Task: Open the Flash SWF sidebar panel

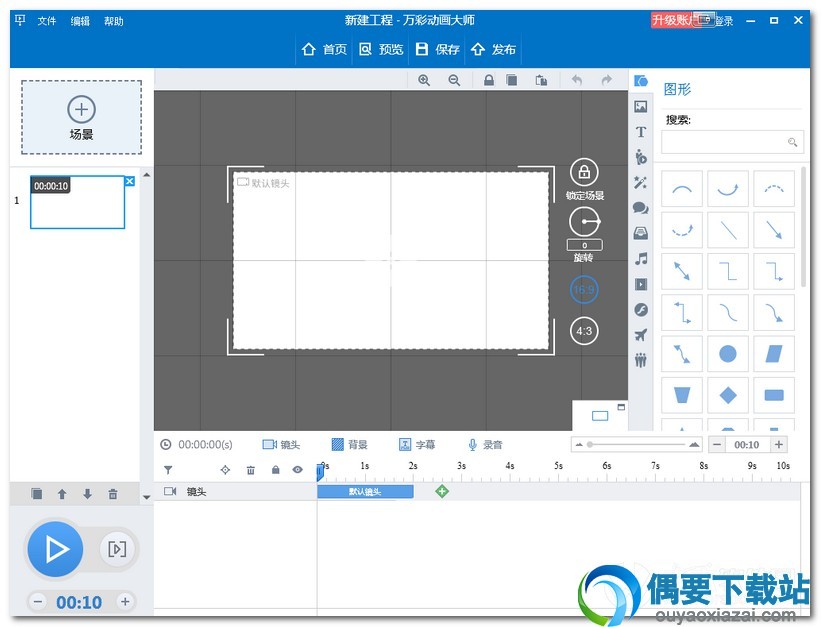Action: tap(641, 310)
